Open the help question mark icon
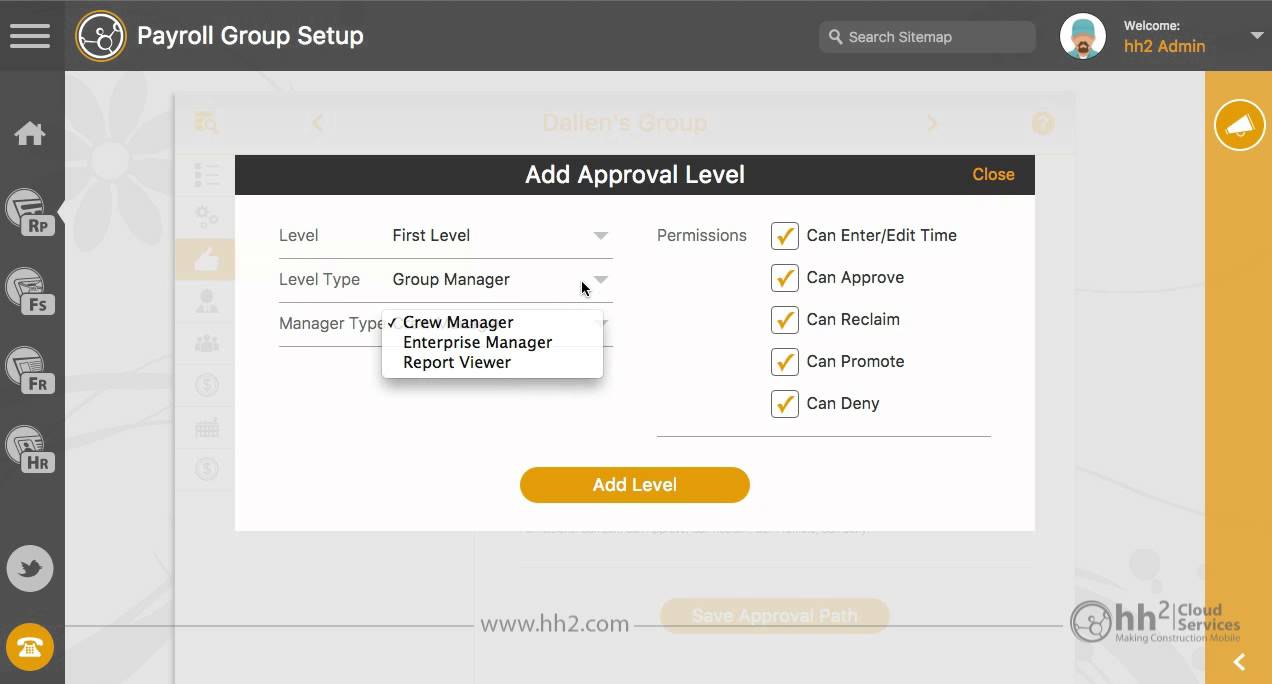This screenshot has width=1272, height=684. [x=1043, y=123]
